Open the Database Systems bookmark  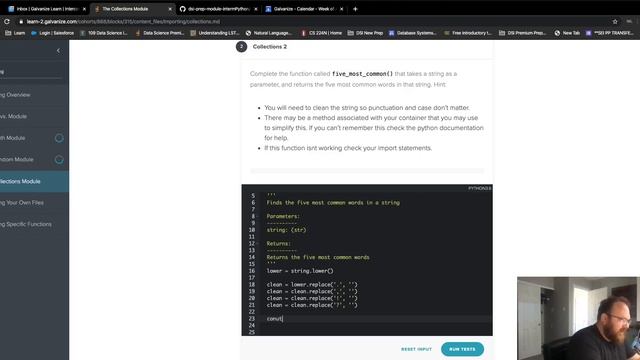pos(412,33)
